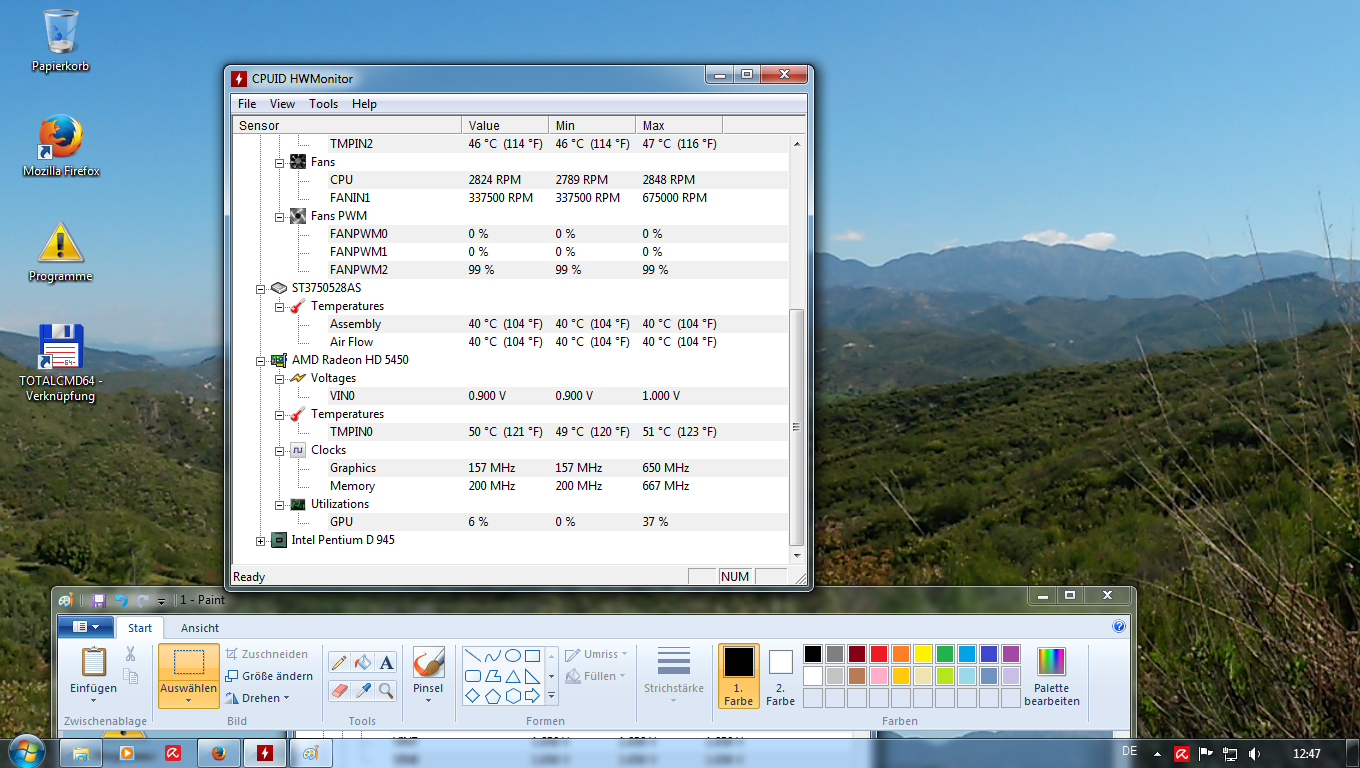This screenshot has height=768, width=1360.
Task: Open the Drehen rotate dropdown
Action: pos(257,698)
